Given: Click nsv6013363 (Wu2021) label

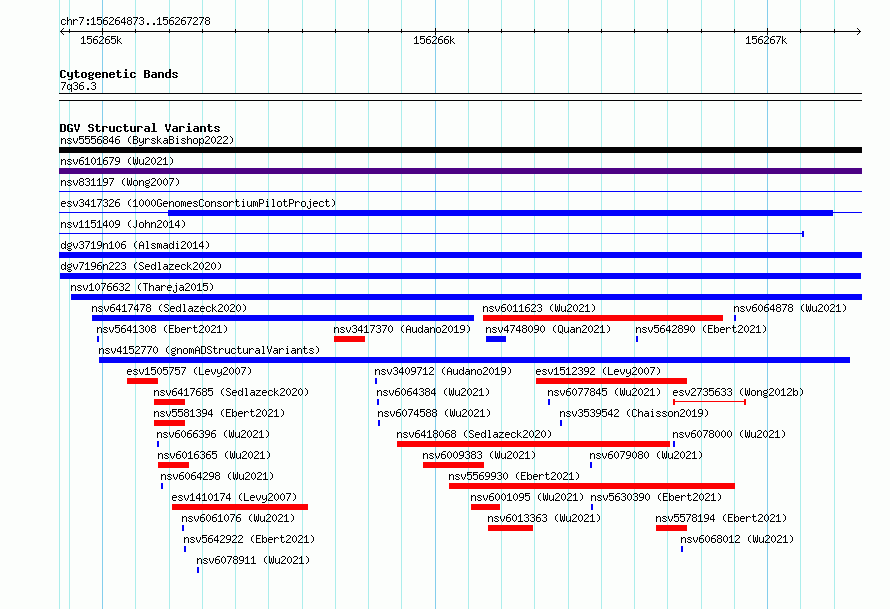Looking at the screenshot, I should click(x=544, y=518).
